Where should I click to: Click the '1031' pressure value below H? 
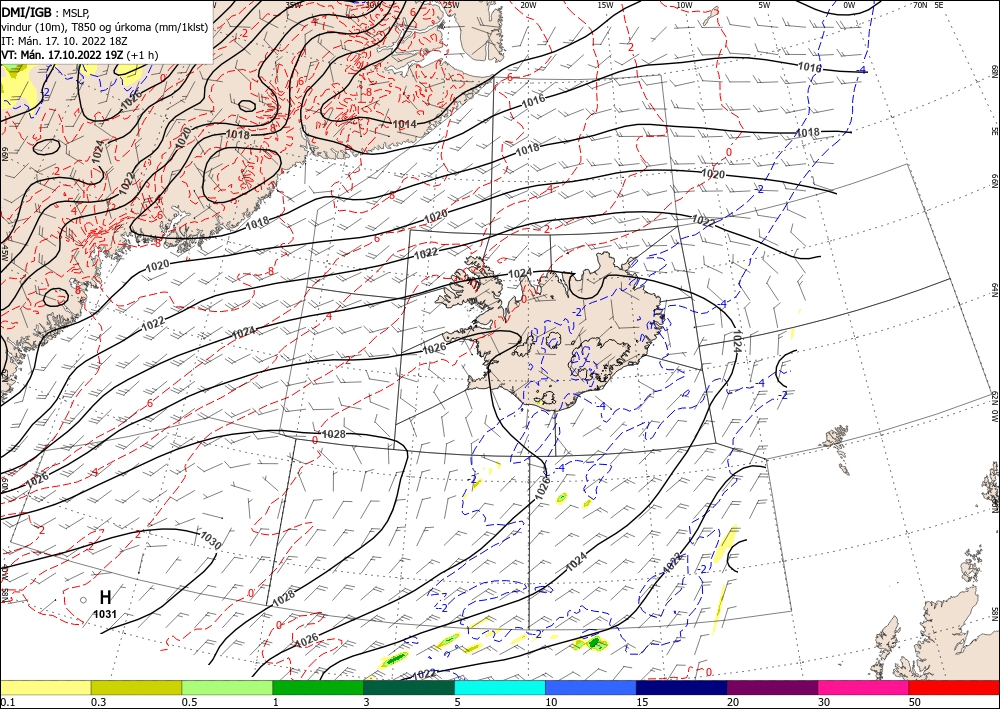click(x=105, y=614)
